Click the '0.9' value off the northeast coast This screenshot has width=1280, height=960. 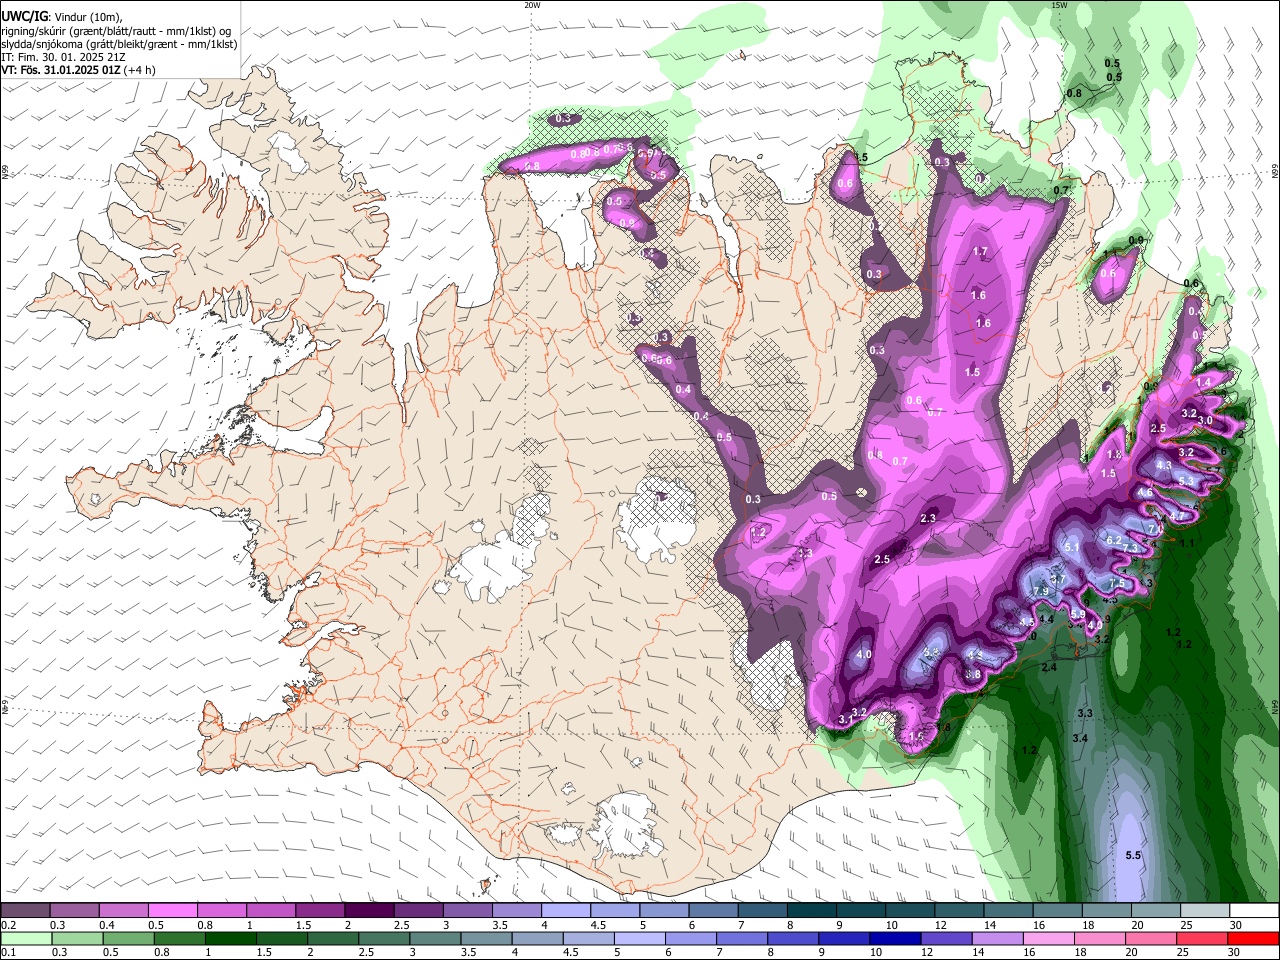(1136, 240)
